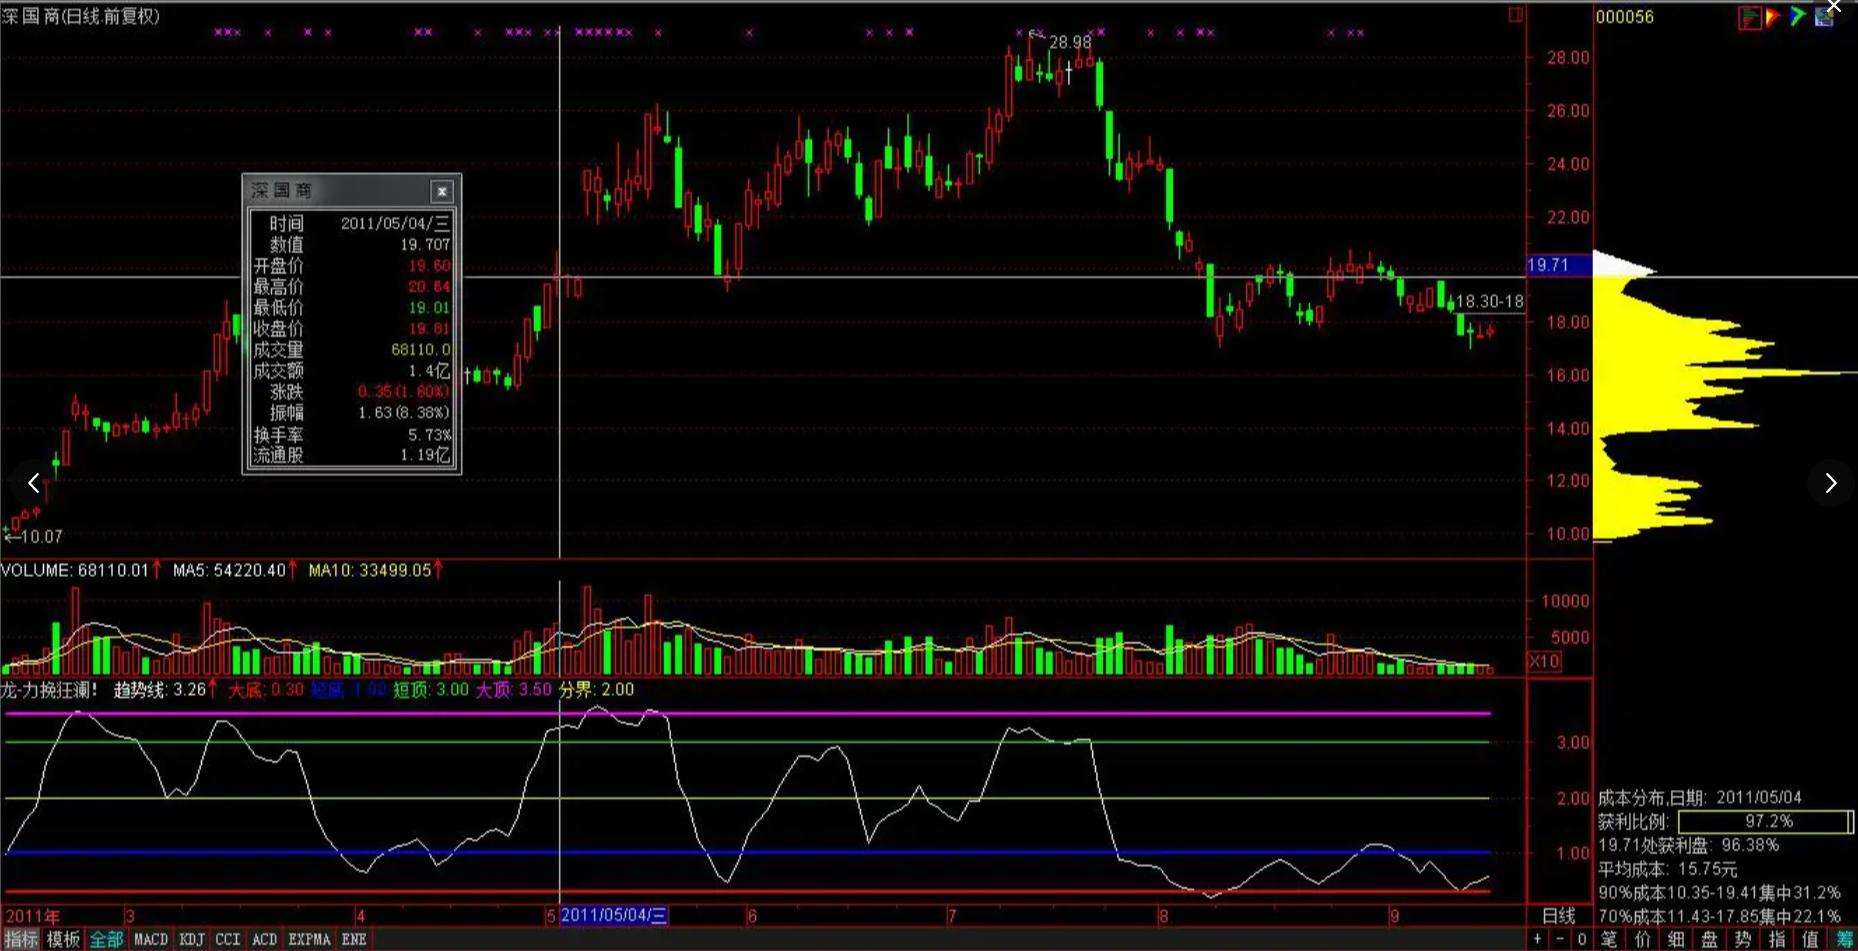
Task: Close the 深国商 data info popup
Action: click(x=442, y=191)
